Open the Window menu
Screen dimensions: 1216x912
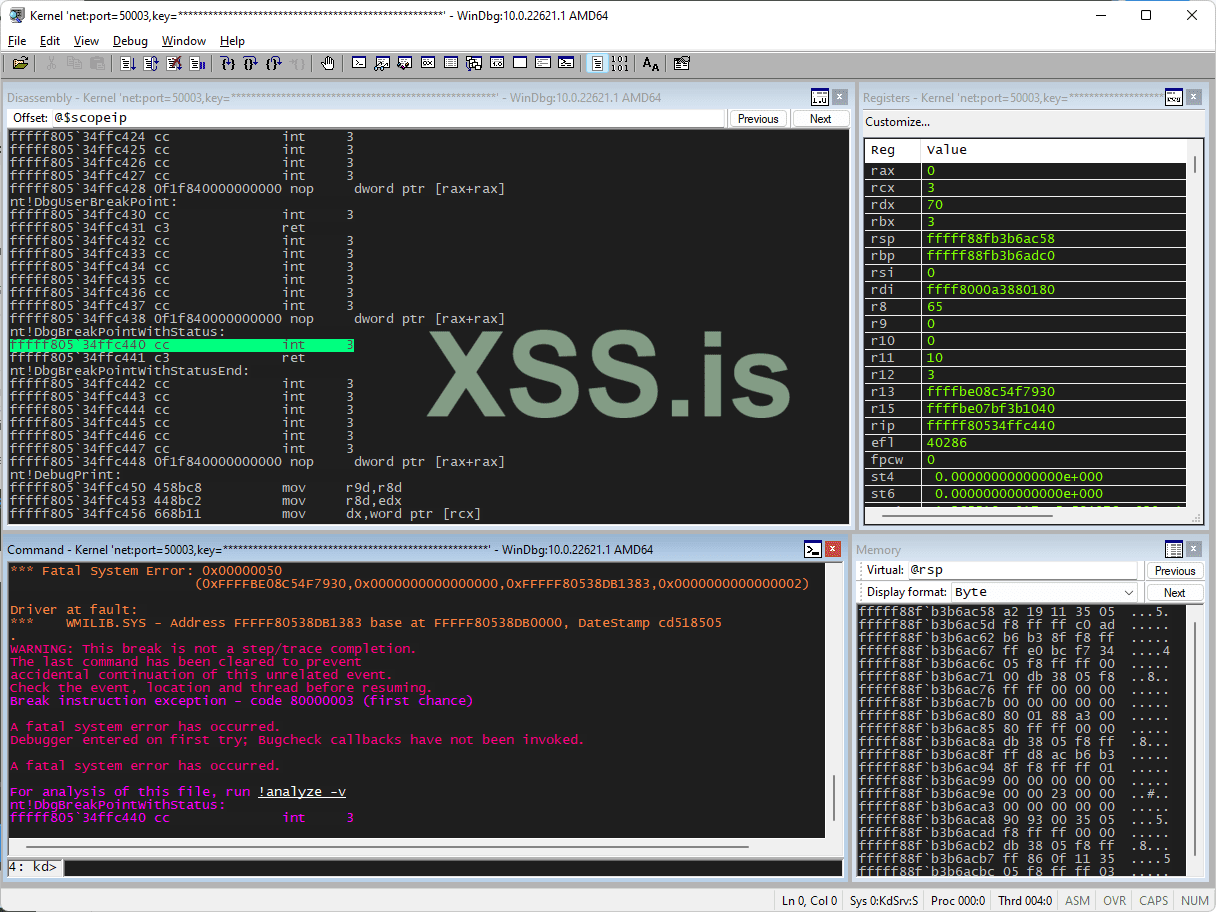click(184, 41)
